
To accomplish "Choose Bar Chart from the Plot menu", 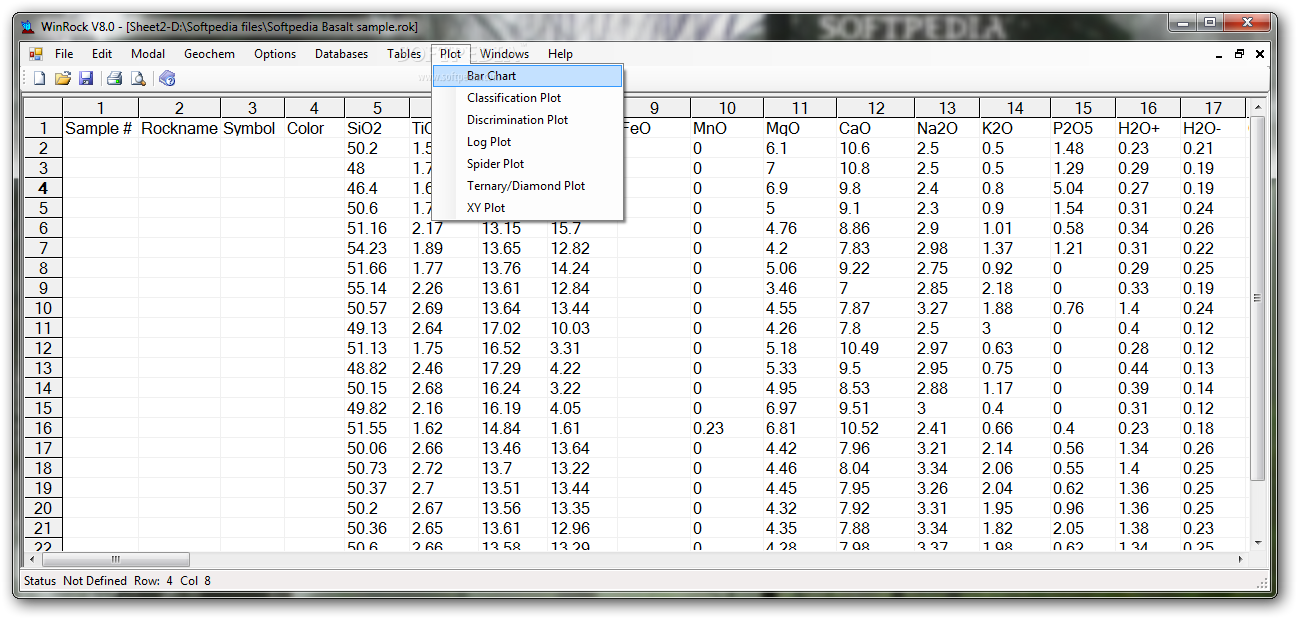I will pos(528,76).
